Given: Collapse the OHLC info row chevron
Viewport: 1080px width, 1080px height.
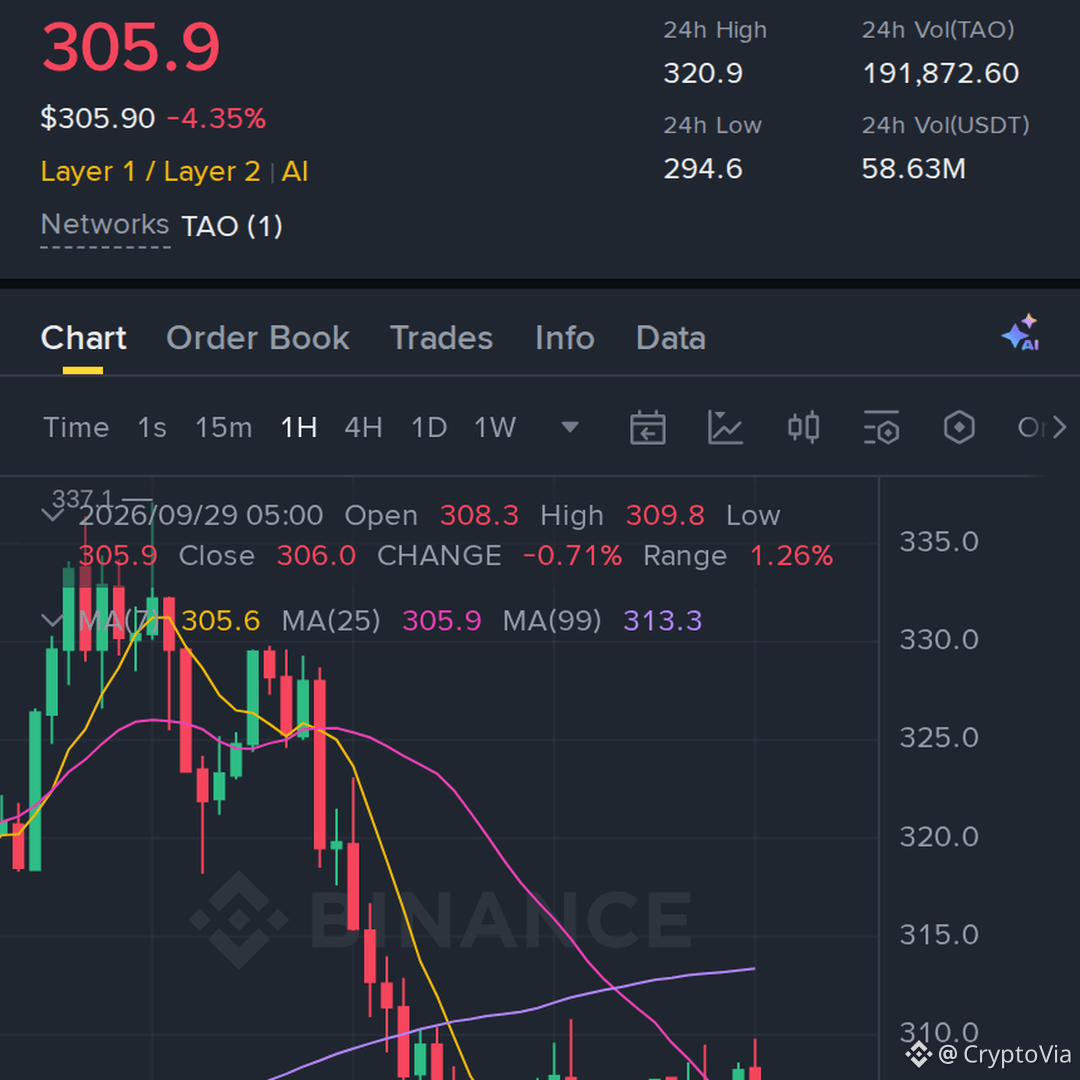Looking at the screenshot, I should point(53,515).
